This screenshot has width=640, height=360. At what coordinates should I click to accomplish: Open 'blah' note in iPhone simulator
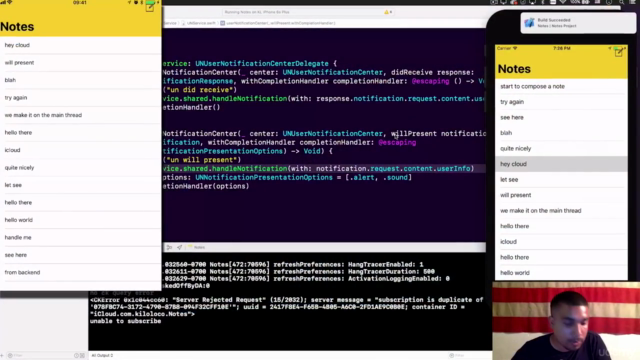point(561,133)
